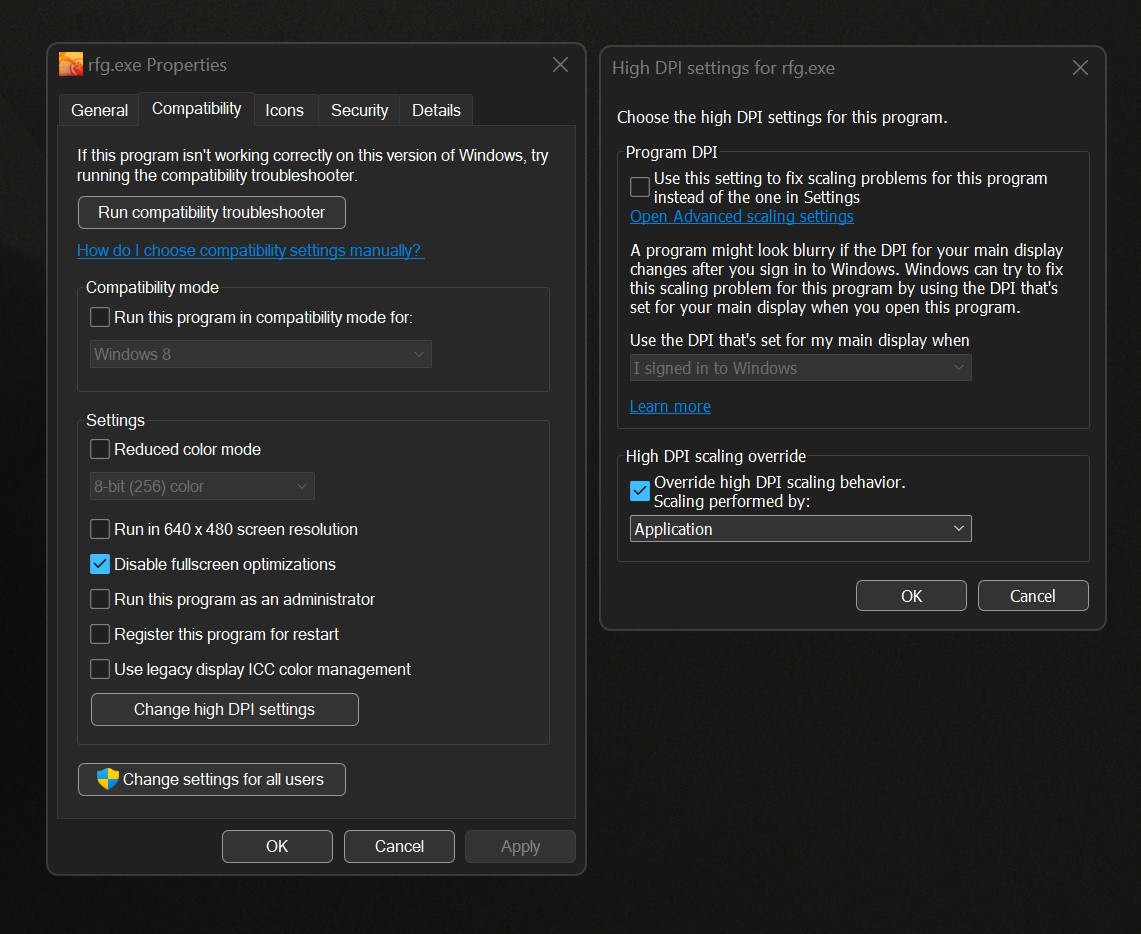The height and width of the screenshot is (934, 1141).
Task: Check Reduced color mode option
Action: point(100,449)
